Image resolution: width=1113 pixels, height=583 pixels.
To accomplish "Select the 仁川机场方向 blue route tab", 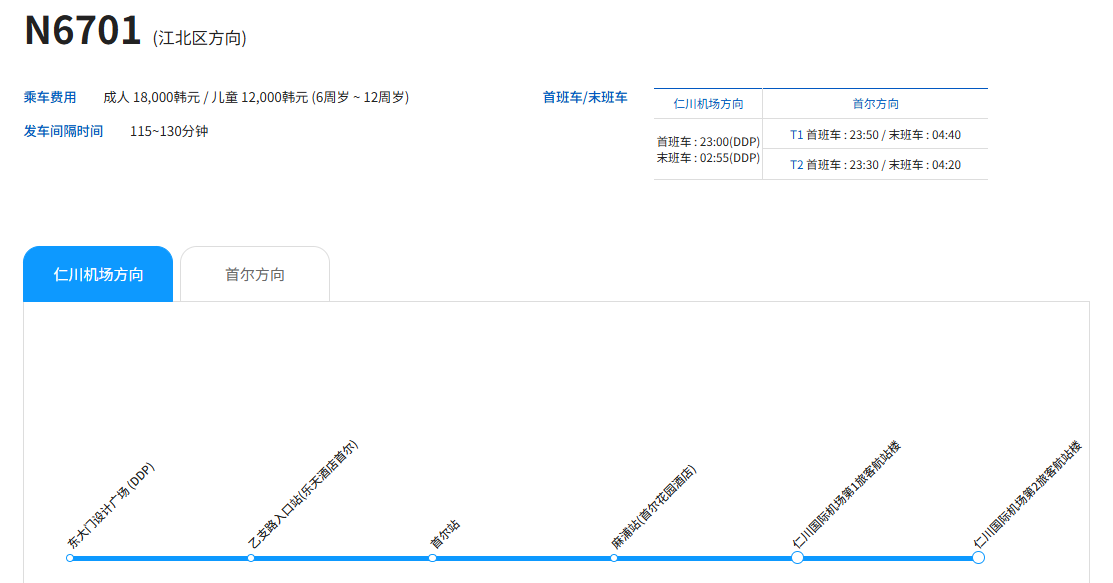I will [x=98, y=274].
